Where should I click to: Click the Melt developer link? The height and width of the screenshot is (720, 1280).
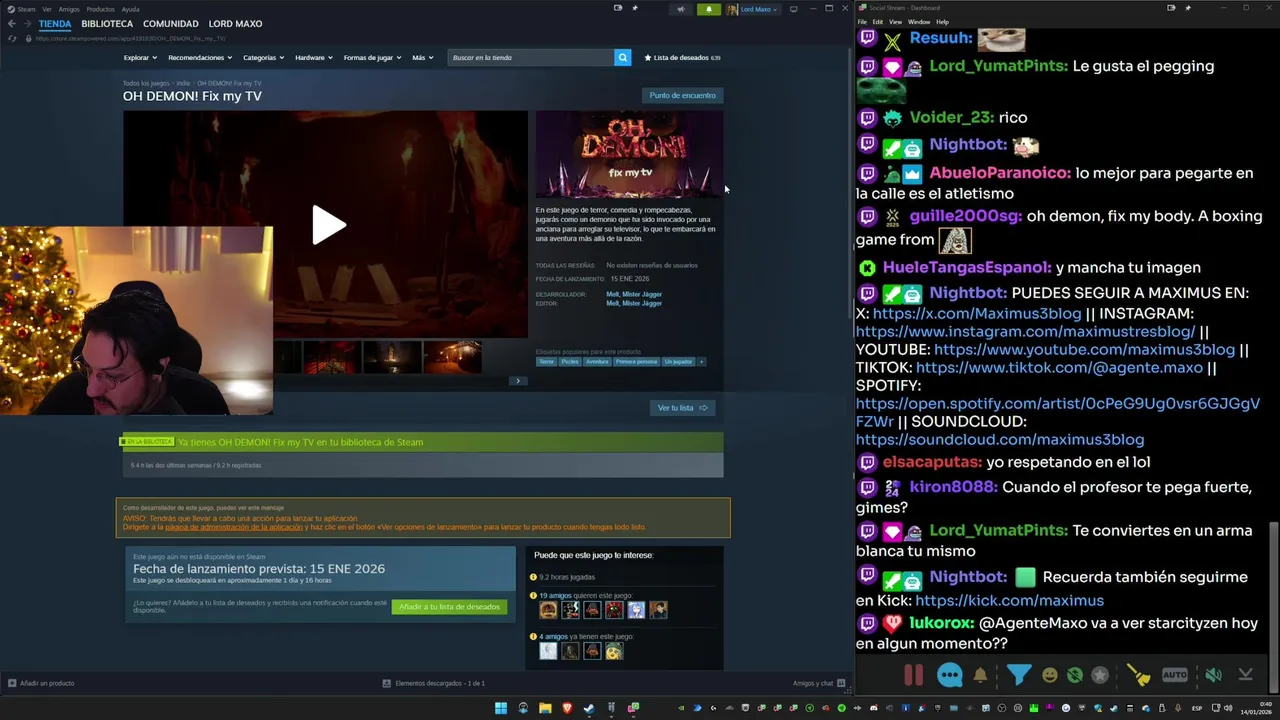tap(612, 294)
